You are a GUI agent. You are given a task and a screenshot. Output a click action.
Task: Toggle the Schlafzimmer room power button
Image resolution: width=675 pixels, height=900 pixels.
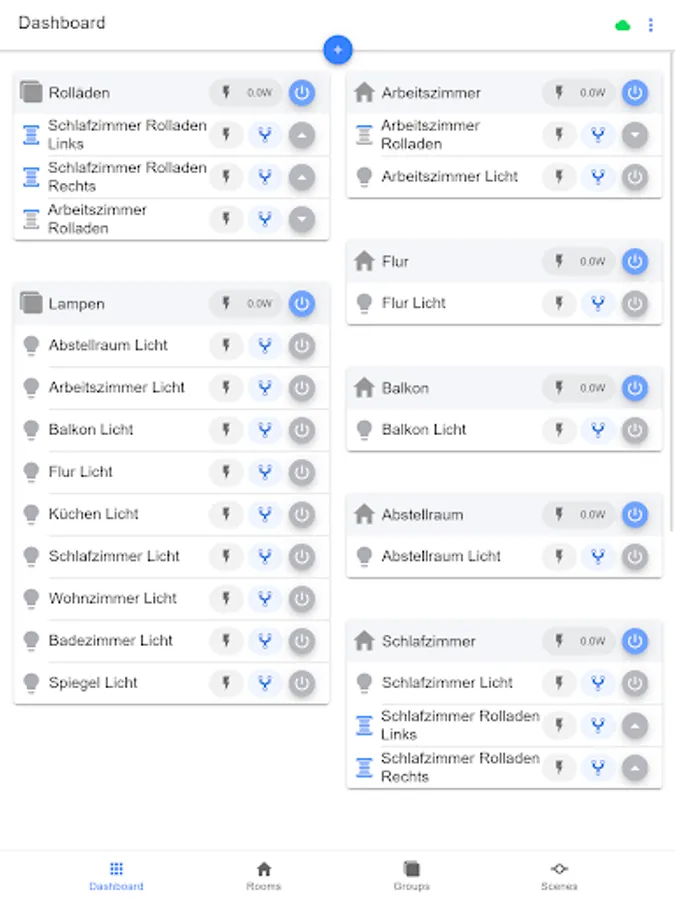coord(635,641)
